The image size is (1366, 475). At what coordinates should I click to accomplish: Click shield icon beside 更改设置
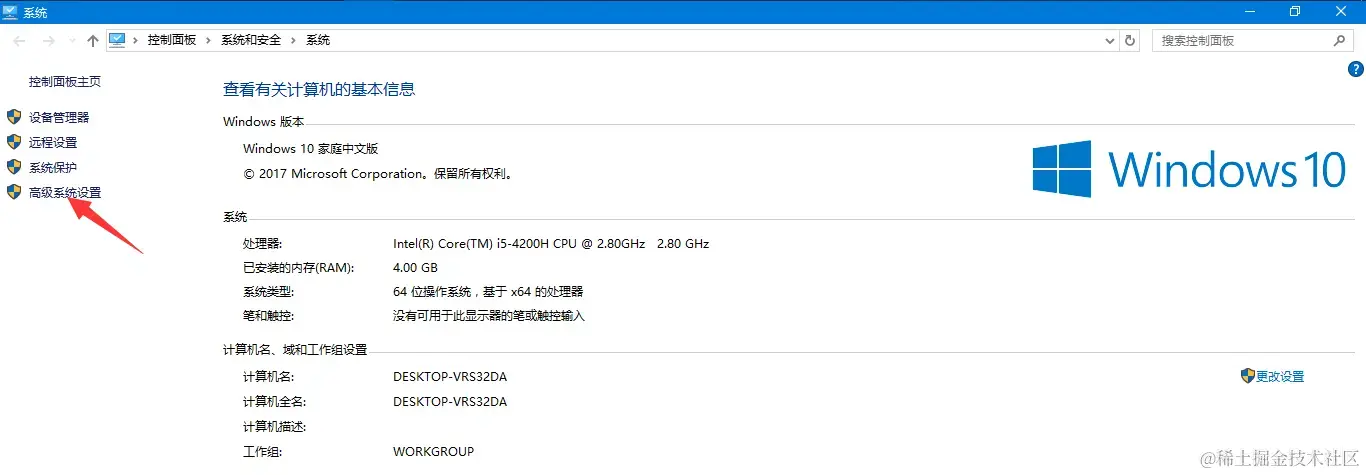1247,376
